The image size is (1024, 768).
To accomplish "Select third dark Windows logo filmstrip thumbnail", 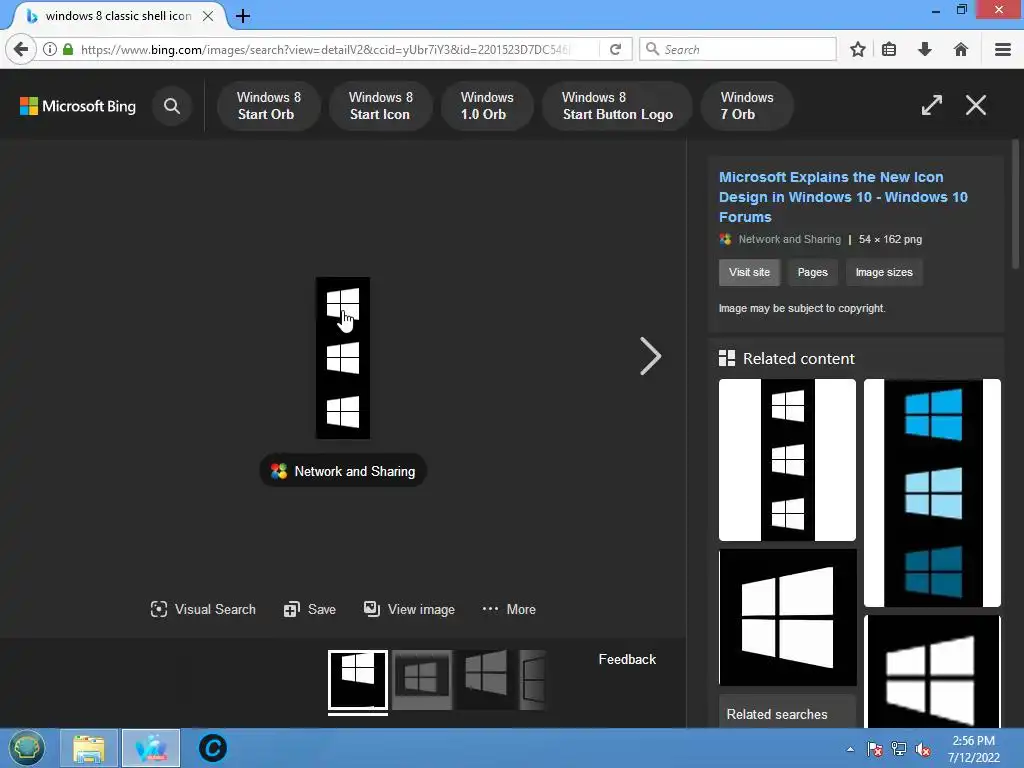I will pyautogui.click(x=485, y=680).
